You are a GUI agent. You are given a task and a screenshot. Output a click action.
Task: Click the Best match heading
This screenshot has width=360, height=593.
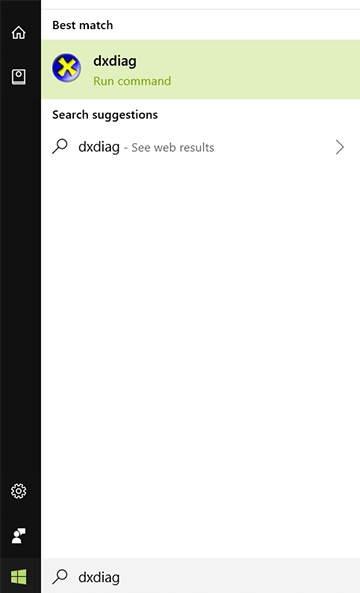(82, 25)
